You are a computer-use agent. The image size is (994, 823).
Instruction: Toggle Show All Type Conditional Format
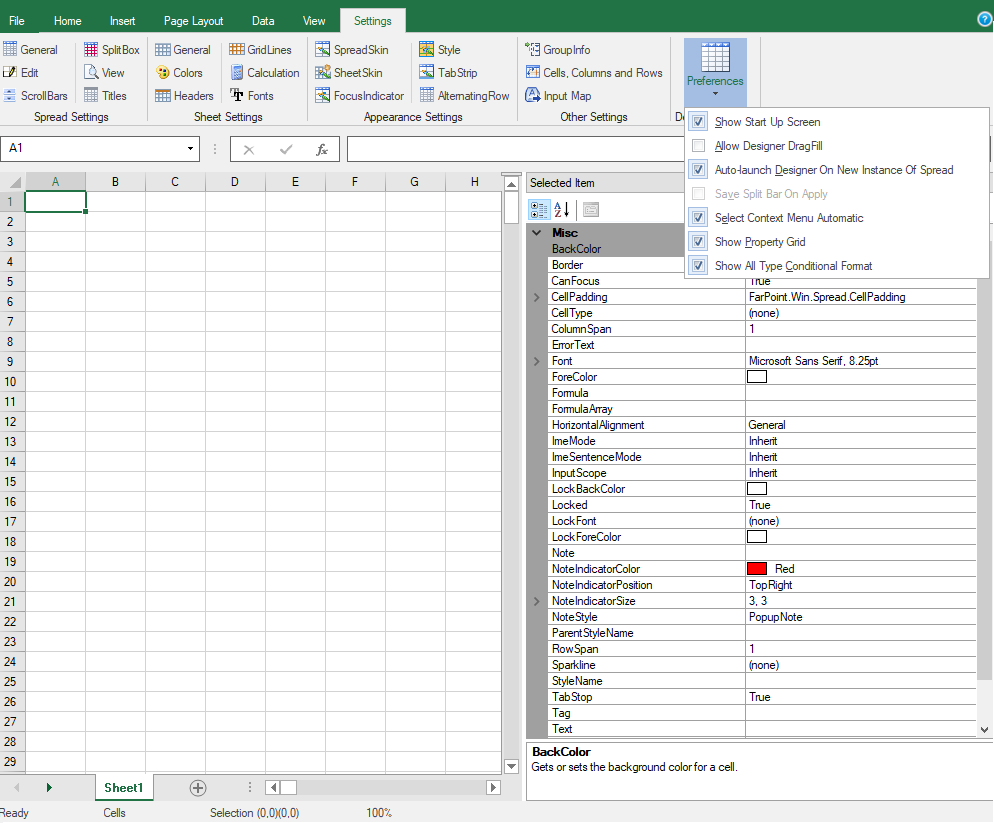click(x=699, y=266)
